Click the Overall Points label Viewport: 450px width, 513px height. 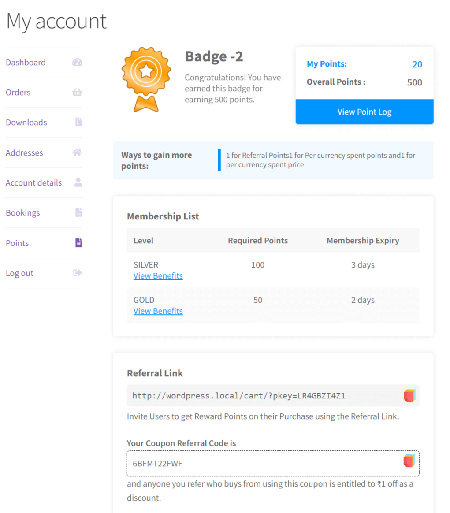coord(336,82)
